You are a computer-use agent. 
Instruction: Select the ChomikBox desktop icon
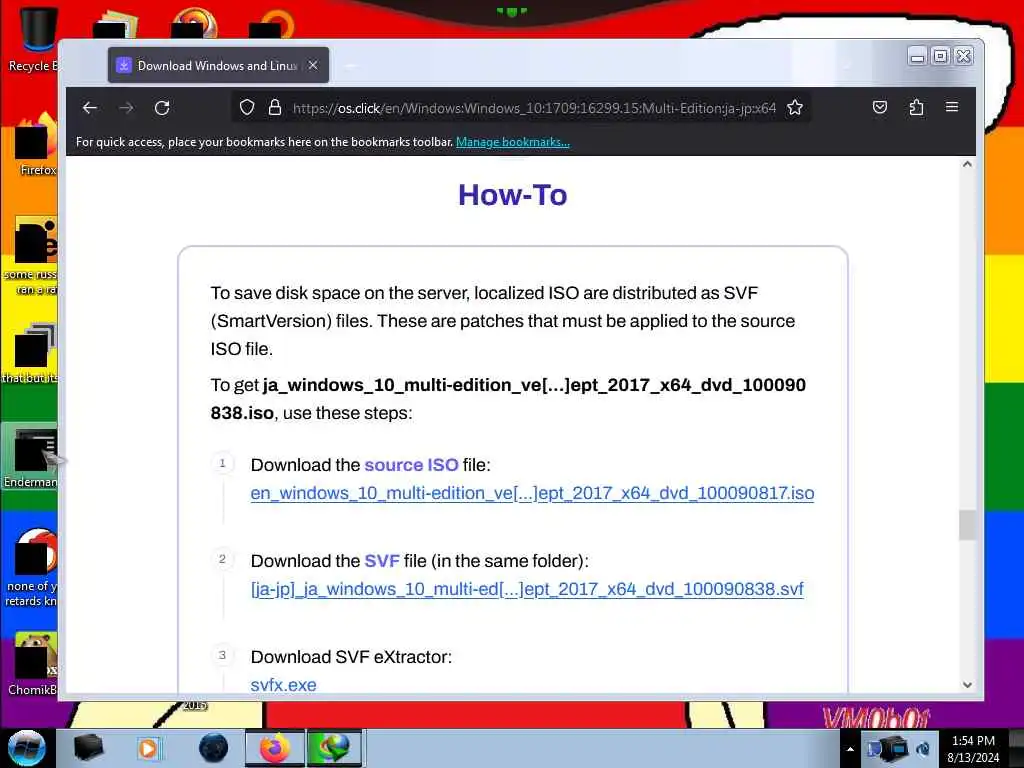(31, 664)
